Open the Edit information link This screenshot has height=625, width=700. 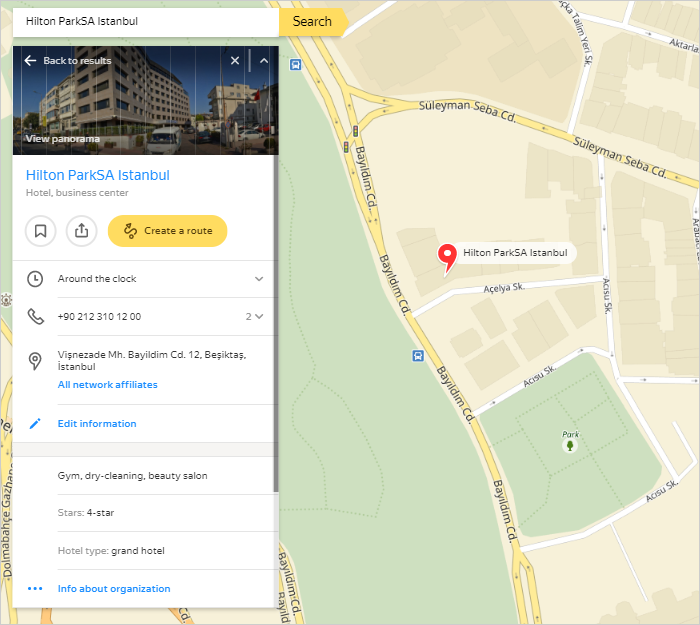97,424
